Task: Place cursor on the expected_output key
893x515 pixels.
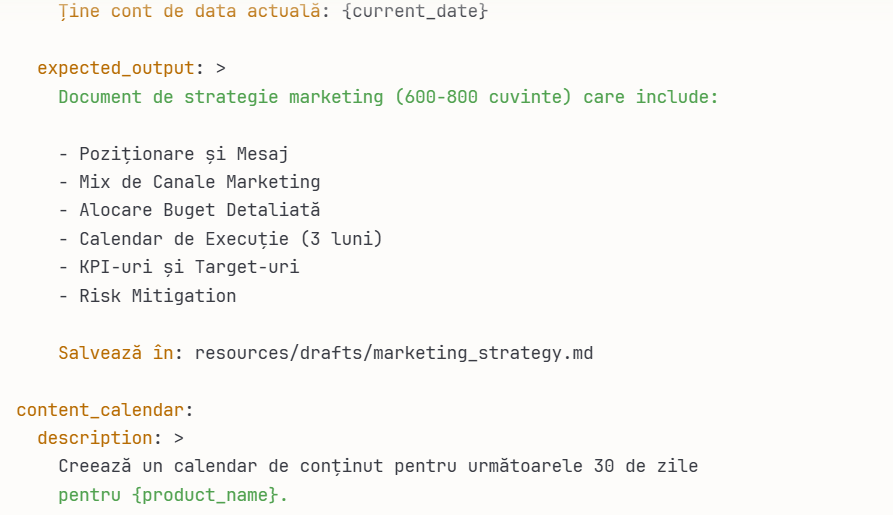Action: (x=115, y=69)
